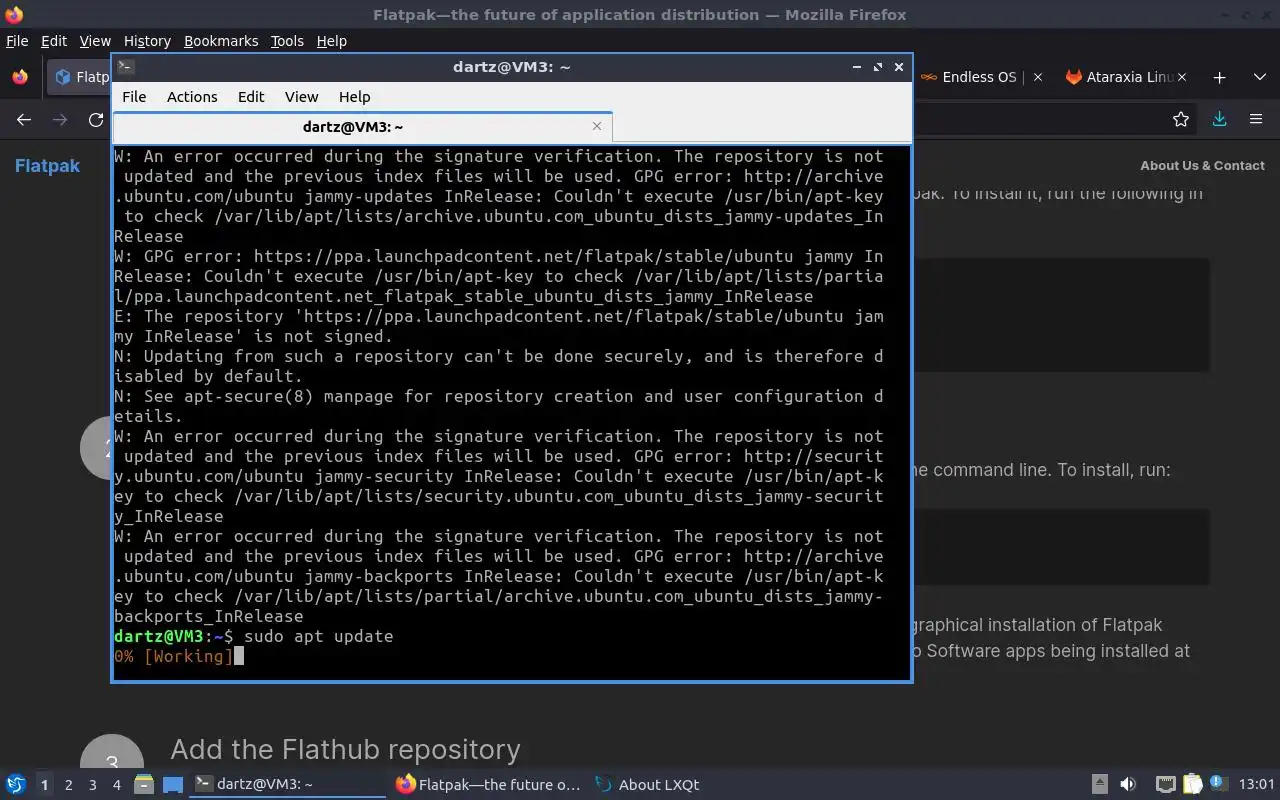Open Firefox History menu
Screen dimensions: 1280x800
pyautogui.click(x=147, y=41)
